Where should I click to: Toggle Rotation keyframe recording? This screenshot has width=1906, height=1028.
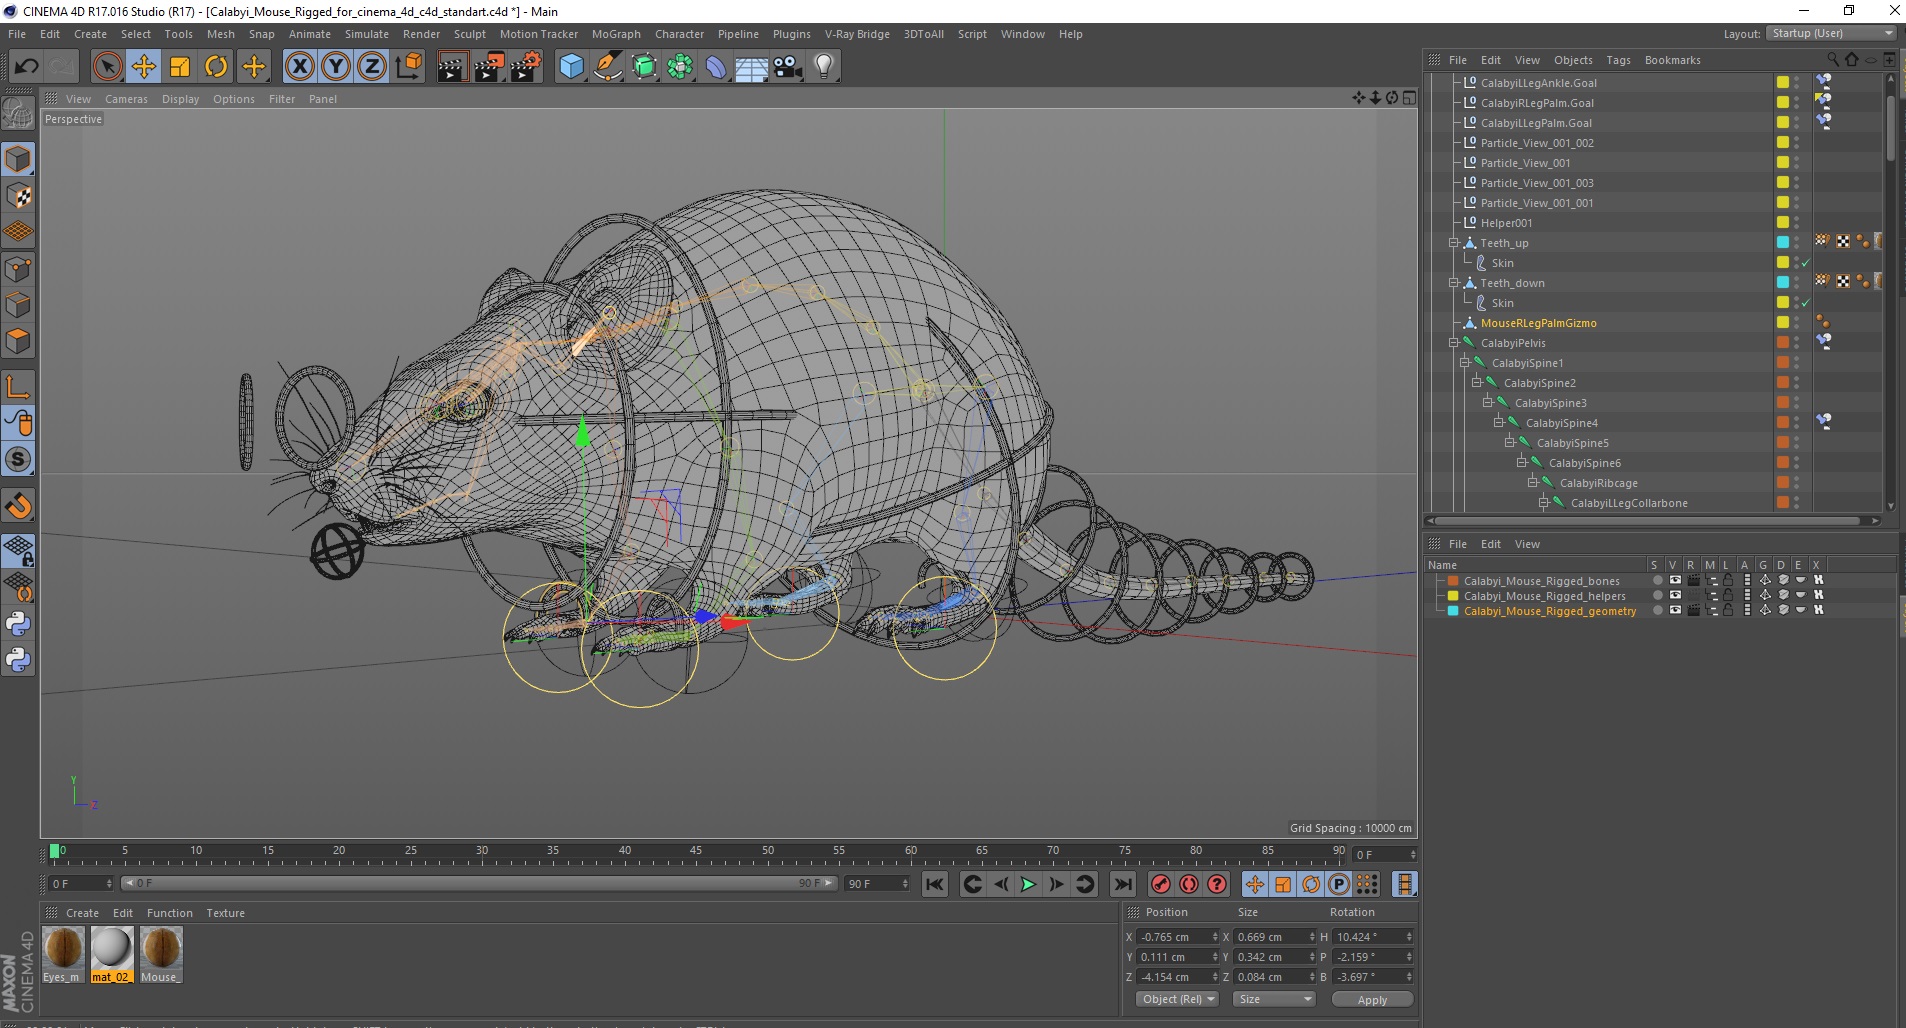pyautogui.click(x=1311, y=884)
